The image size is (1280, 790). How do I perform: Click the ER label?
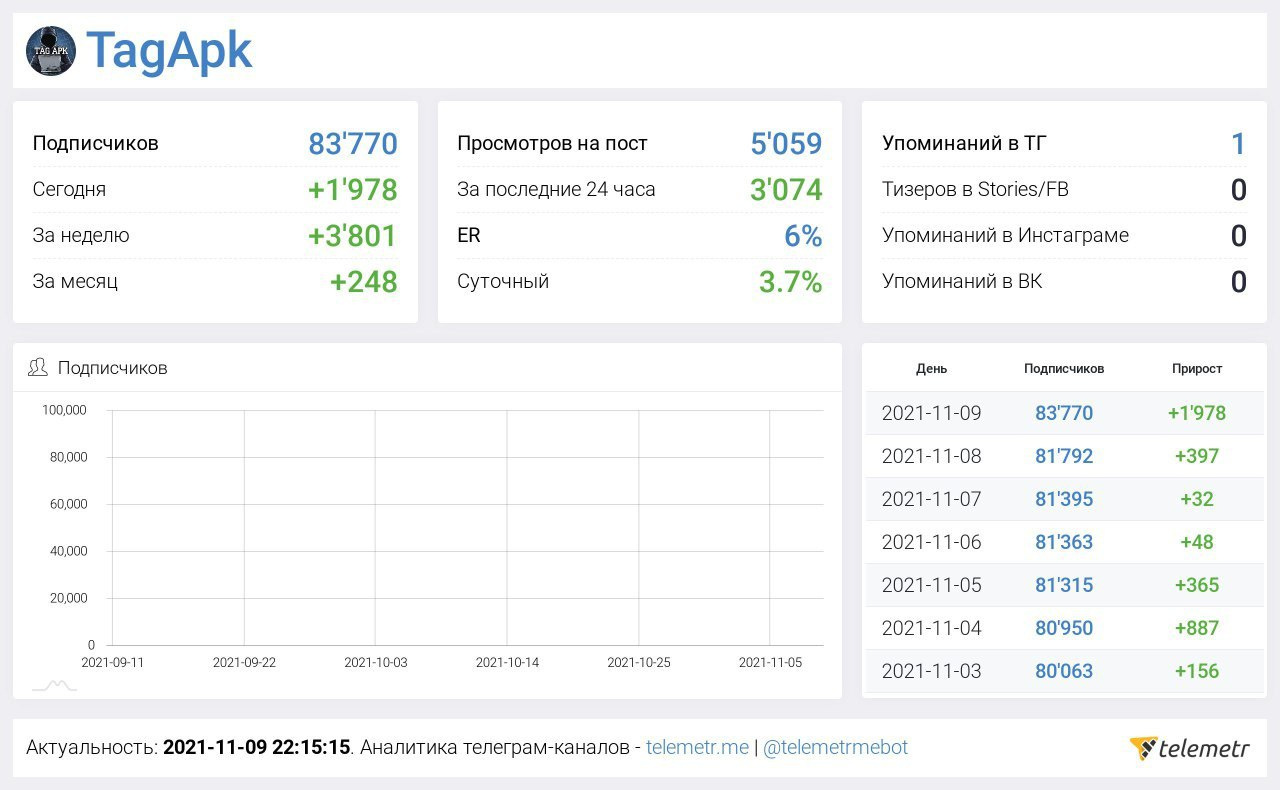click(x=469, y=235)
